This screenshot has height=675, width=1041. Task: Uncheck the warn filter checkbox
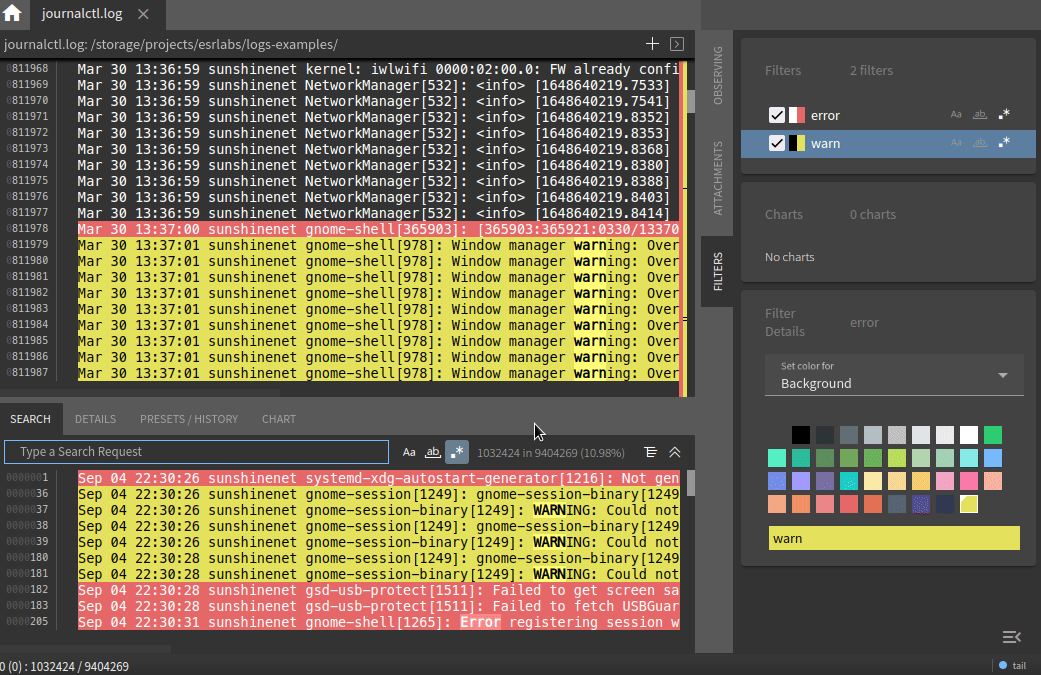(x=776, y=143)
